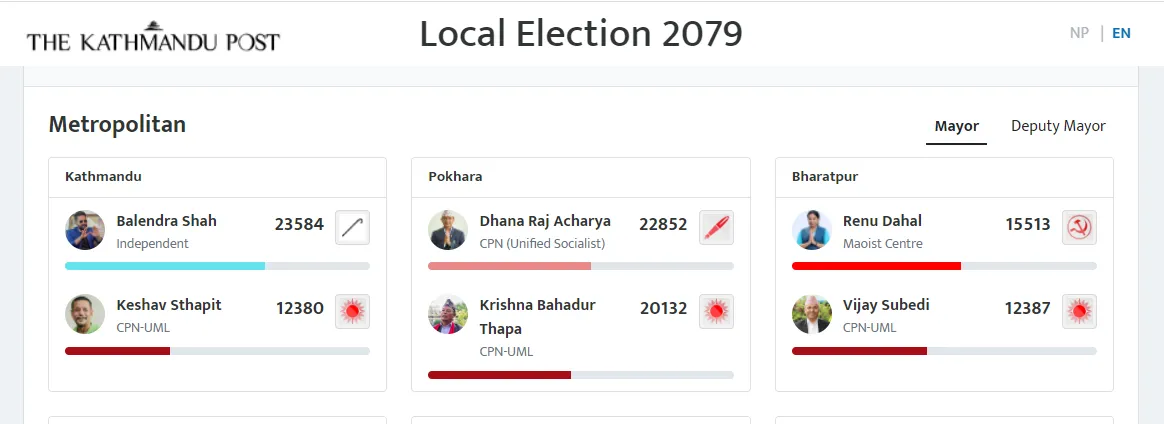
Task: Click Renu Dahal's hammer and sickle symbol
Action: (1079, 227)
